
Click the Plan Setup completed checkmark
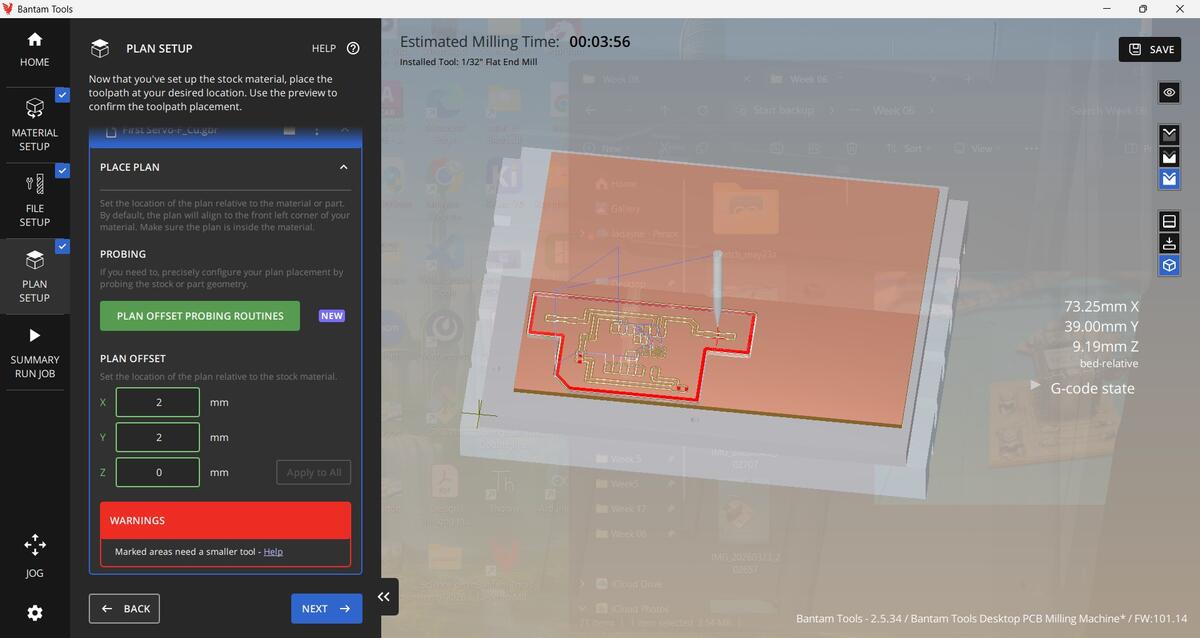tap(62, 246)
